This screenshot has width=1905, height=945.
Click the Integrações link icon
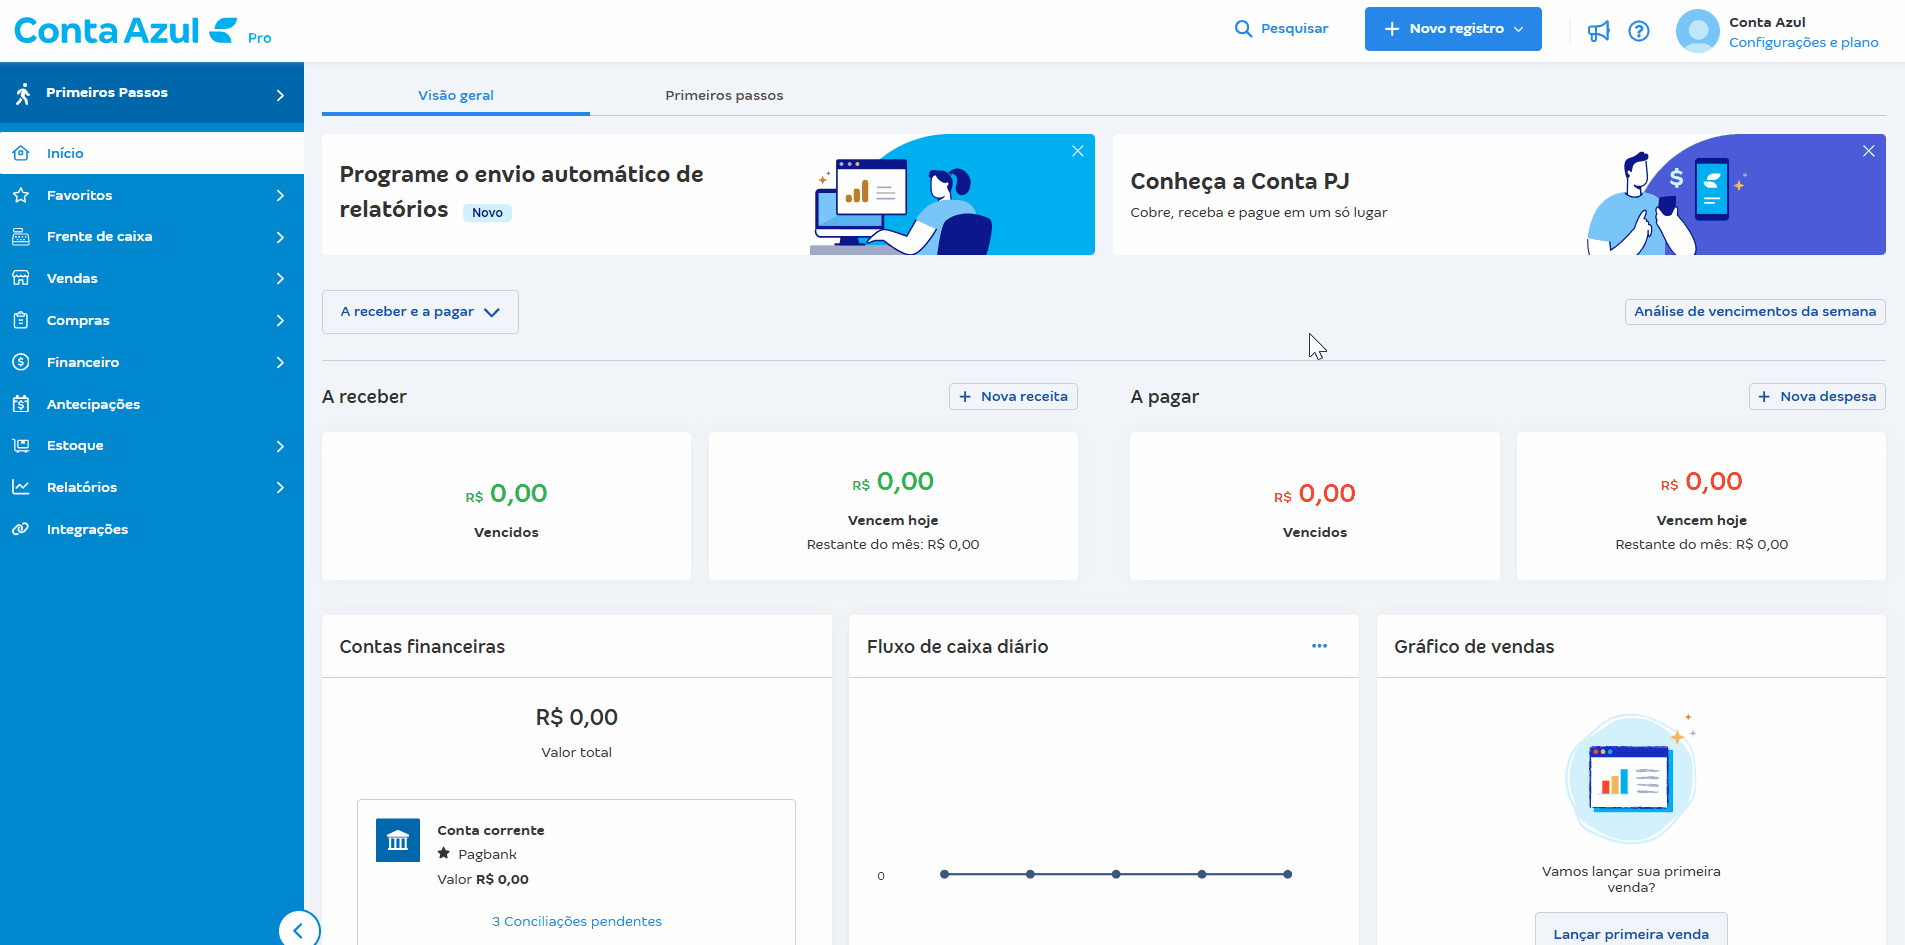tap(22, 529)
